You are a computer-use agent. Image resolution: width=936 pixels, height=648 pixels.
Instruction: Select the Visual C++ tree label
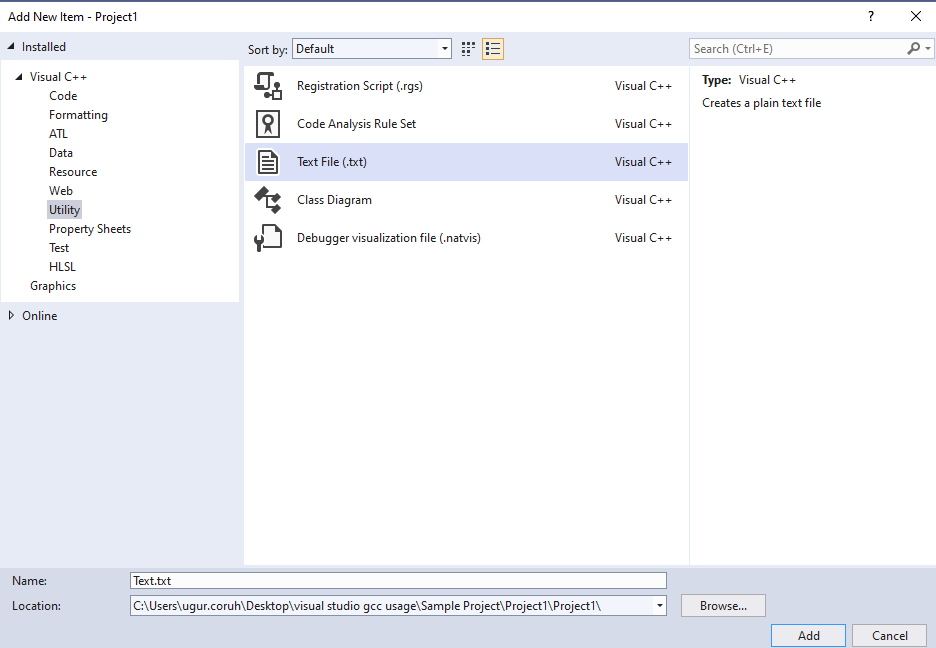[x=58, y=77]
